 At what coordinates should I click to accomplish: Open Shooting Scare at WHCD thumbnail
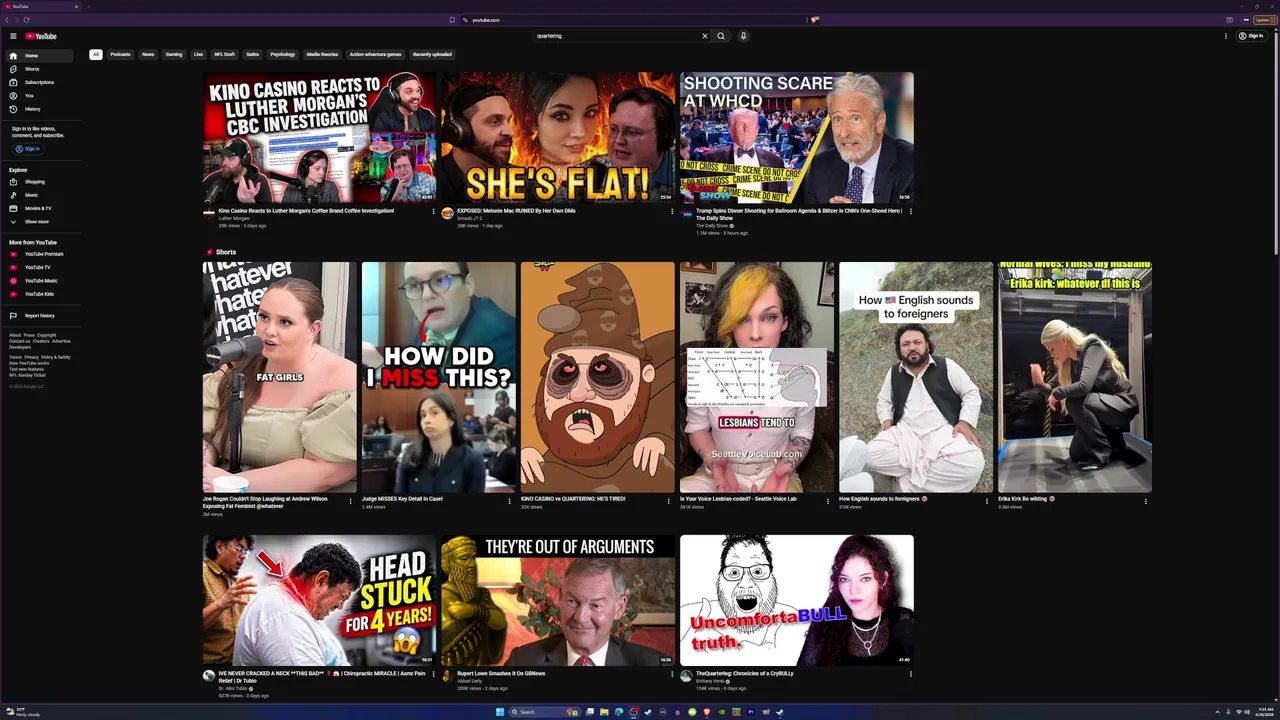pos(796,137)
